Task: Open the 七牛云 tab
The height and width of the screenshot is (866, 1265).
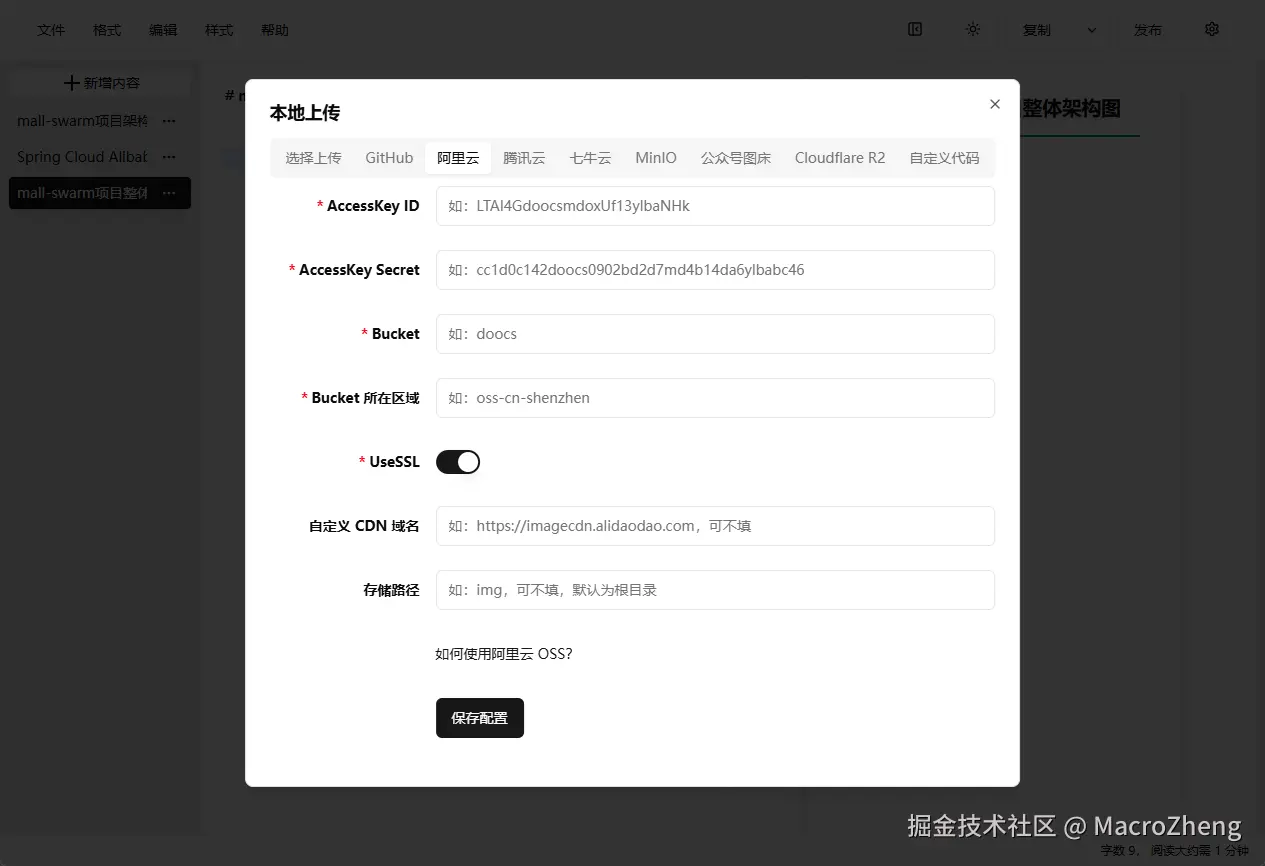Action: (x=590, y=158)
